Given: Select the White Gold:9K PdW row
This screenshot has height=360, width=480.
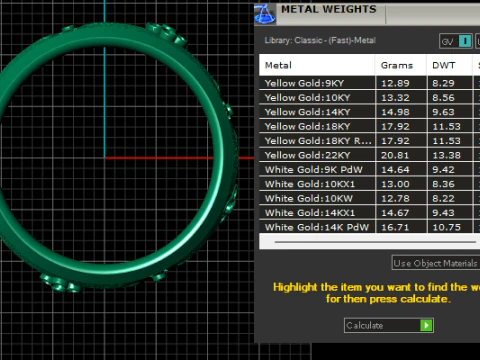Looking at the screenshot, I should pos(369,169).
